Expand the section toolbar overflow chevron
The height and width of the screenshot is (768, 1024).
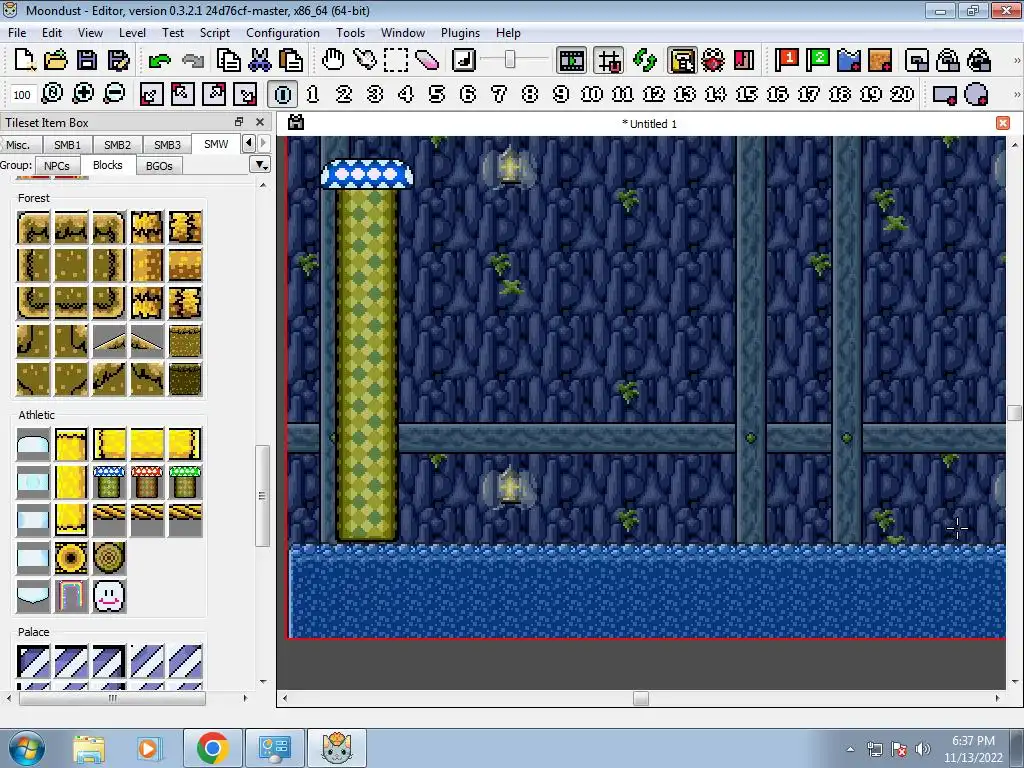1016,95
